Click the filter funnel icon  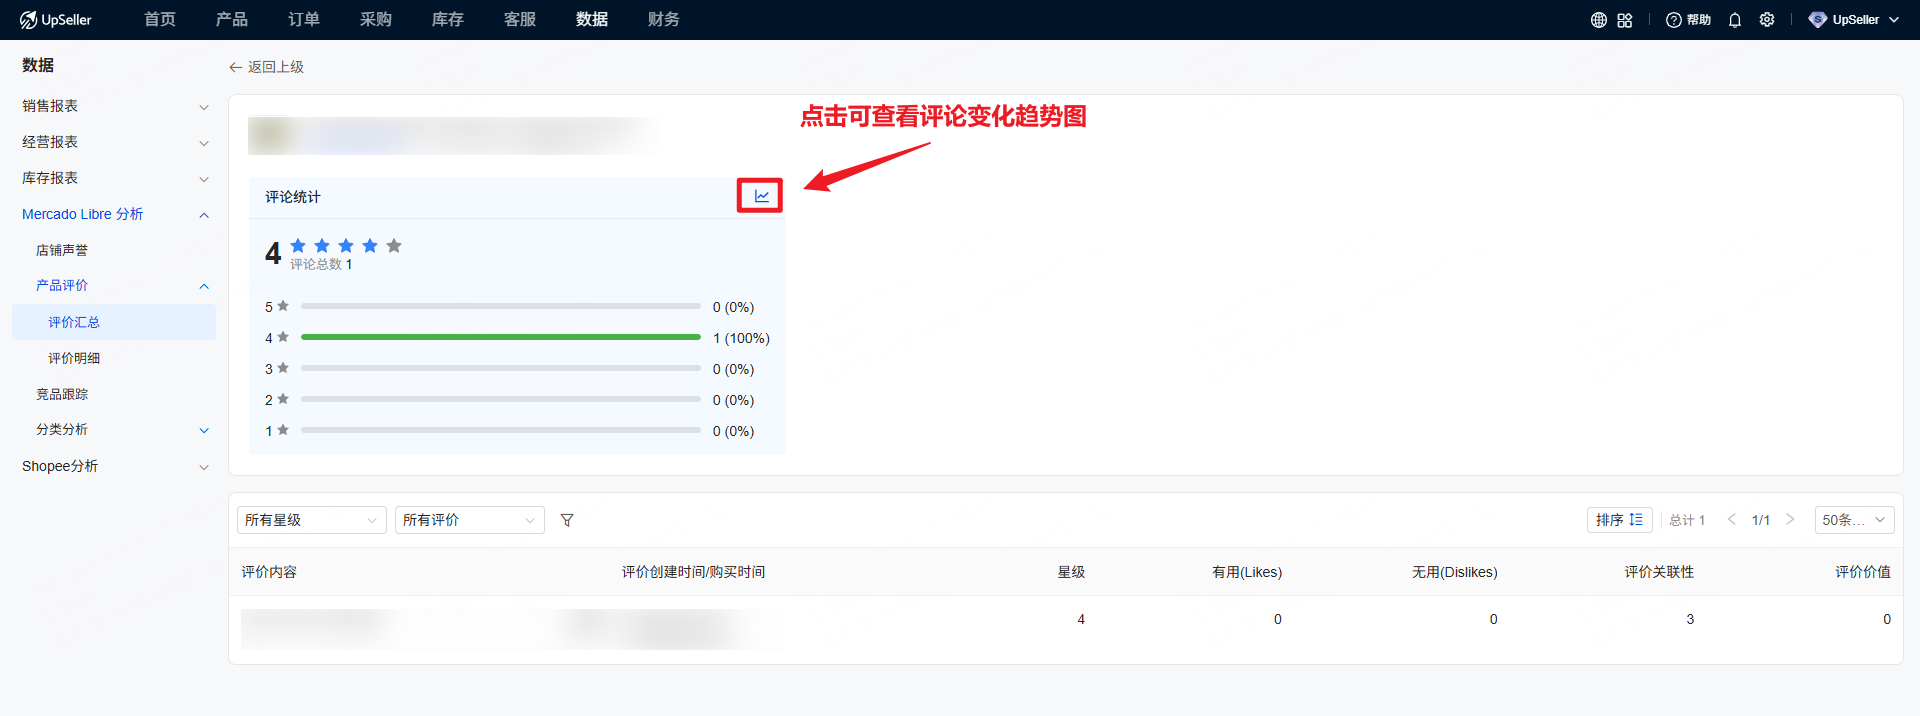click(567, 520)
